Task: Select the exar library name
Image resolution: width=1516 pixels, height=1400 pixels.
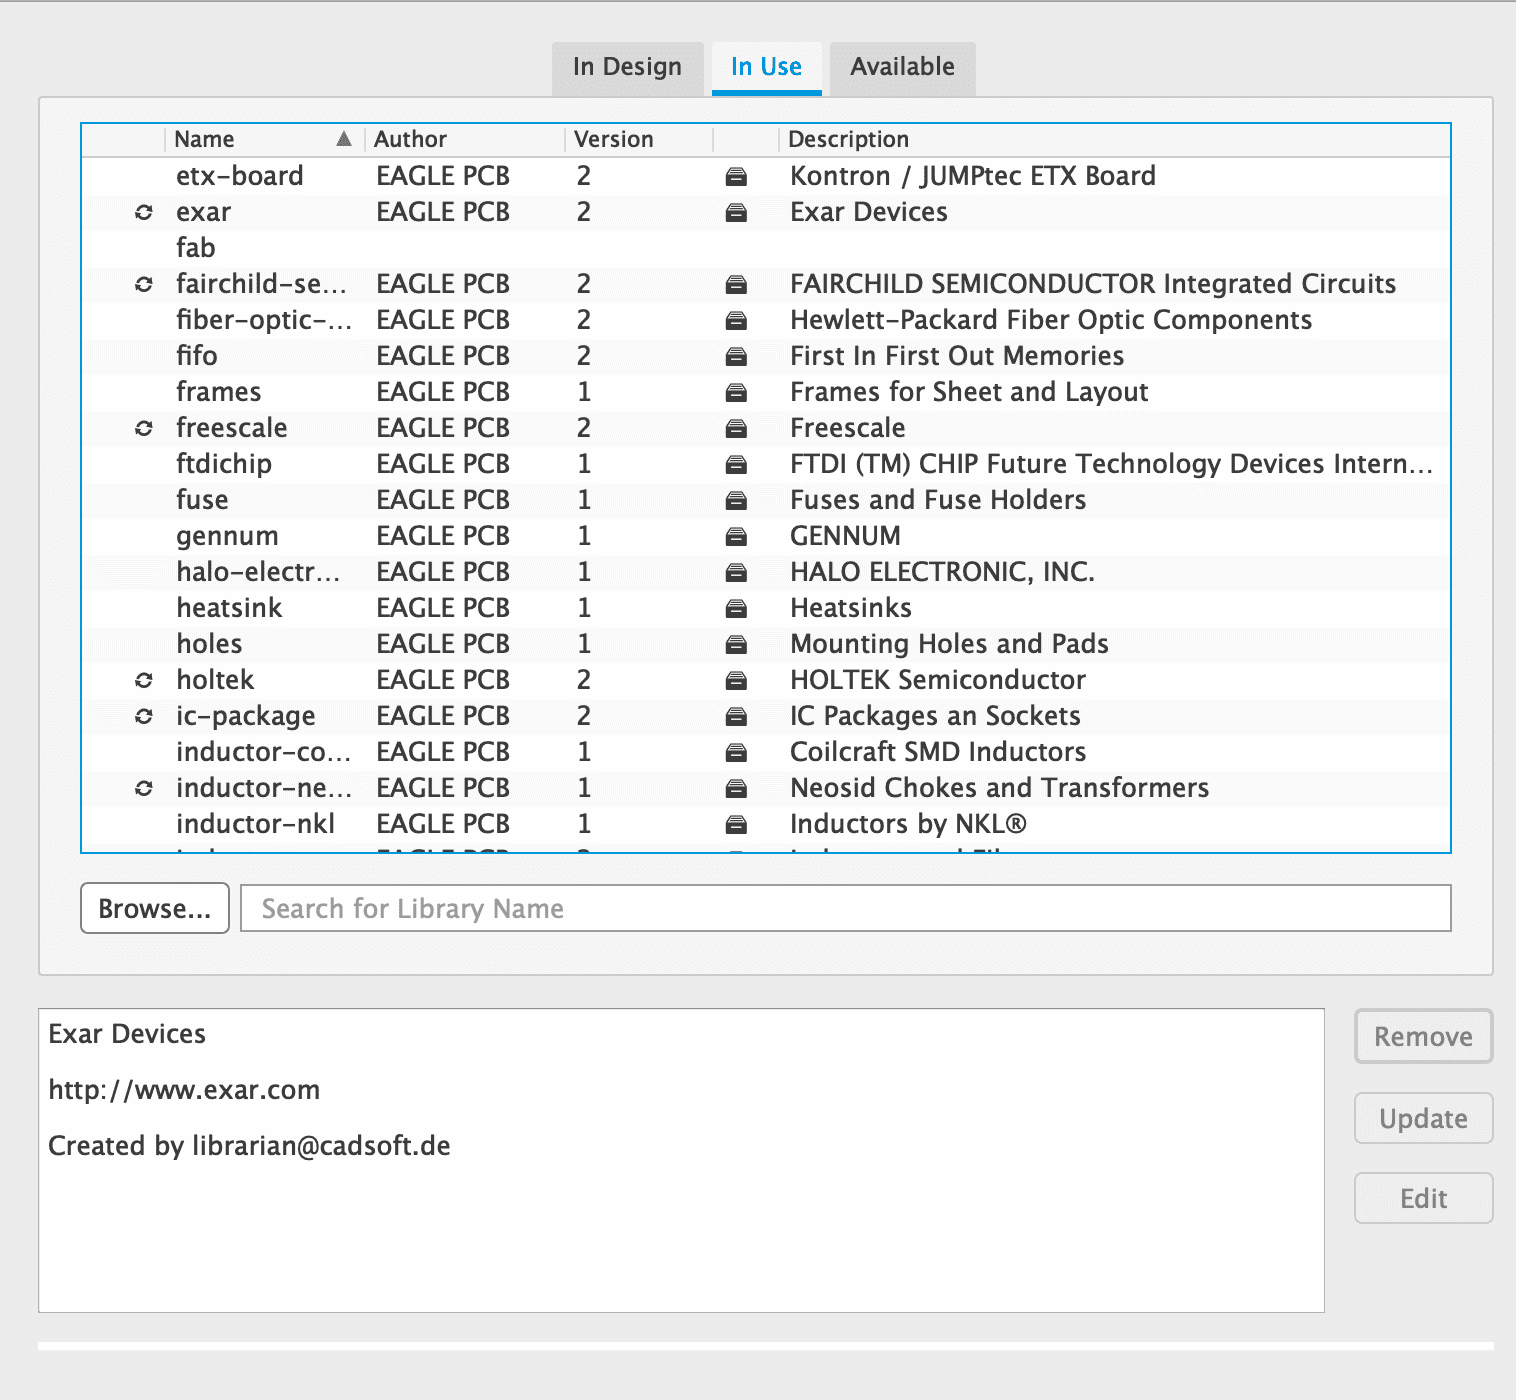Action: 204,212
